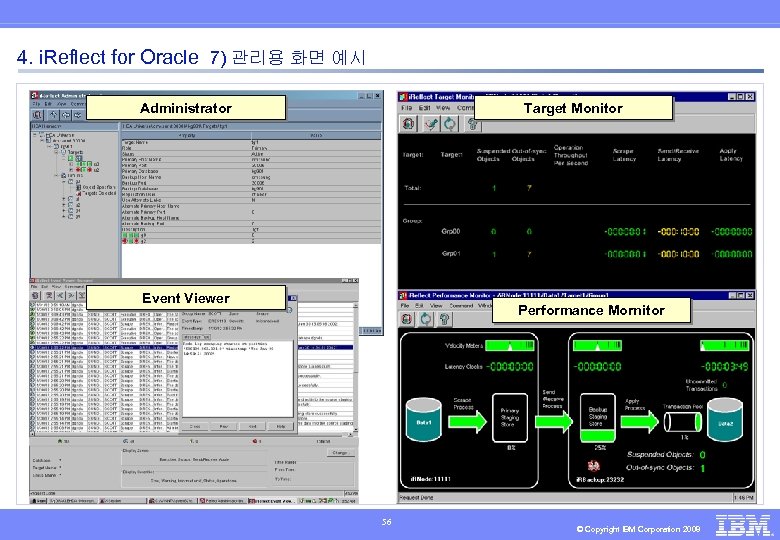Viewport: 780px width, 540px height.
Task: Click the back arrow icon in Administrator toolbar
Action: coord(66,115)
